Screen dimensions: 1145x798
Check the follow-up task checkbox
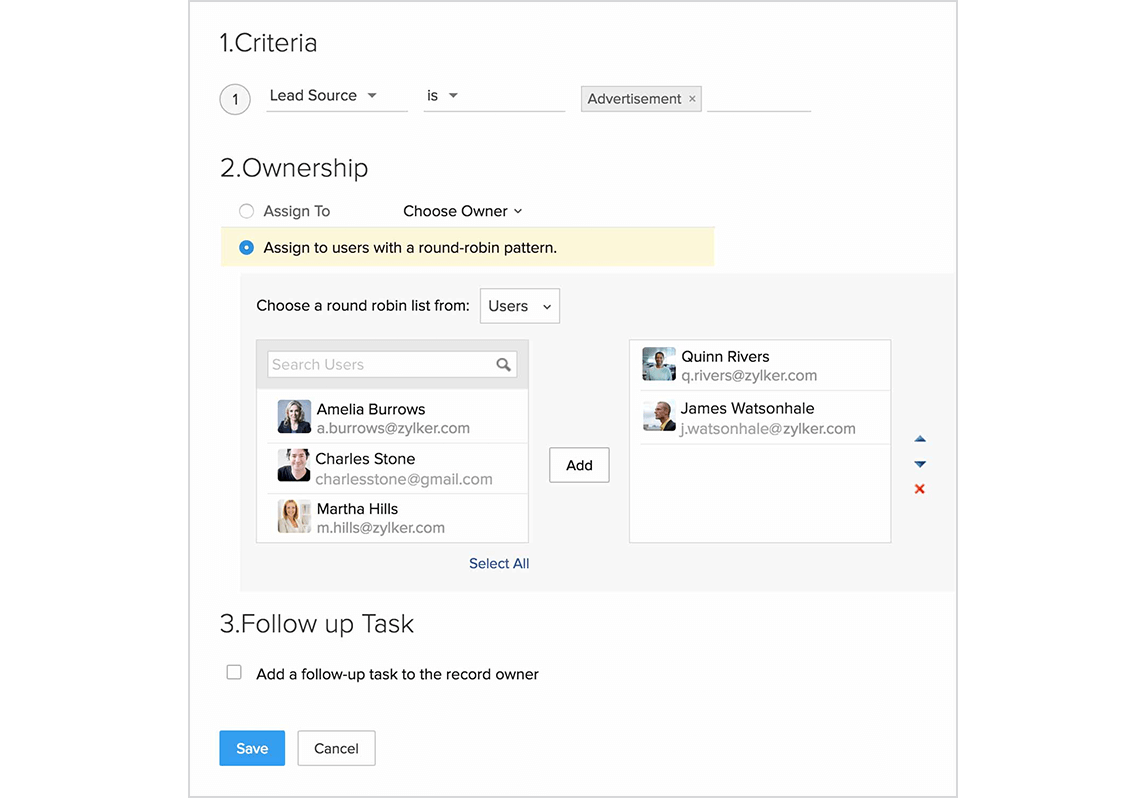coord(234,672)
